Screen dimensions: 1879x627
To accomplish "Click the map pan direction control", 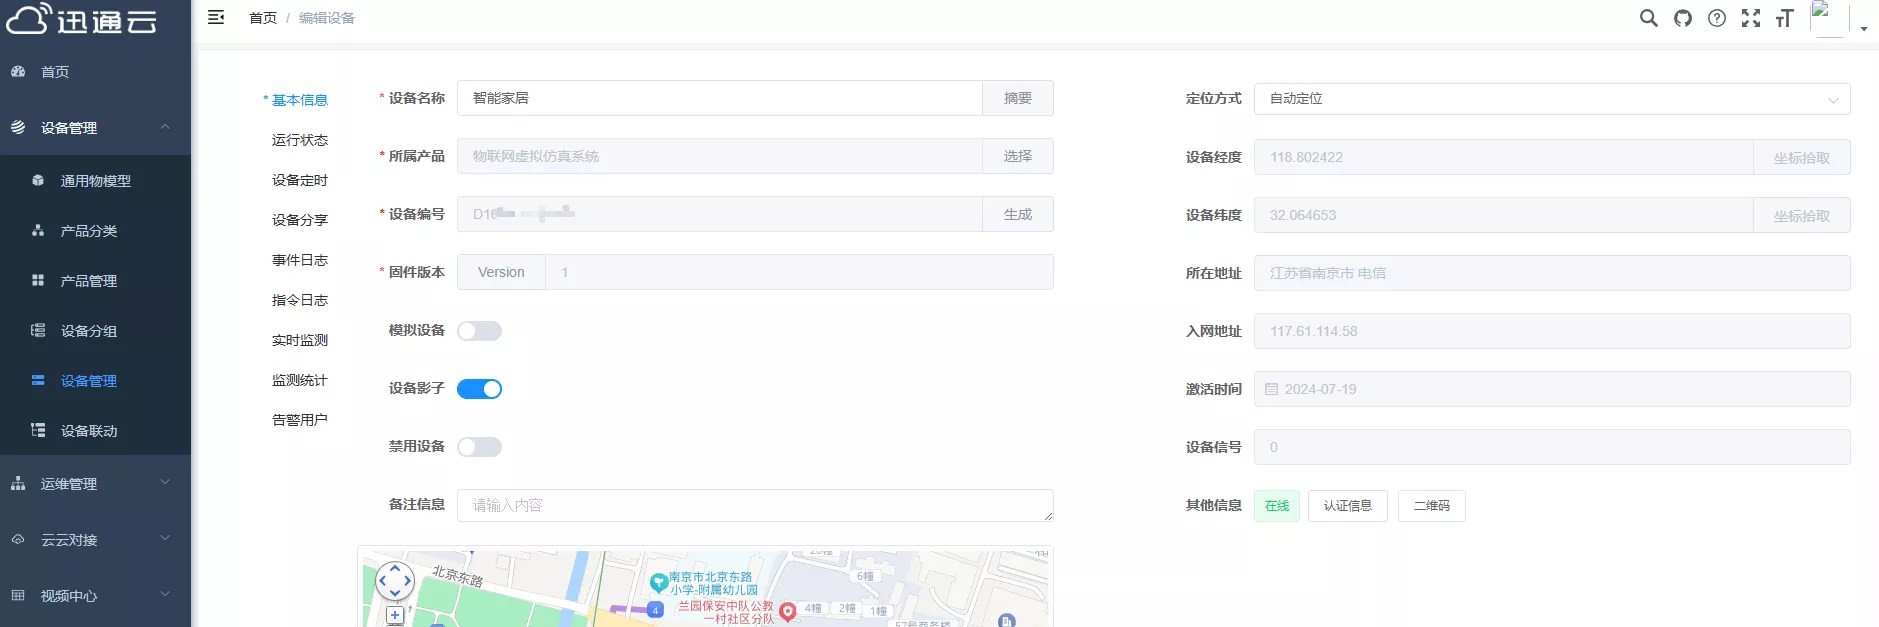I will pos(395,580).
